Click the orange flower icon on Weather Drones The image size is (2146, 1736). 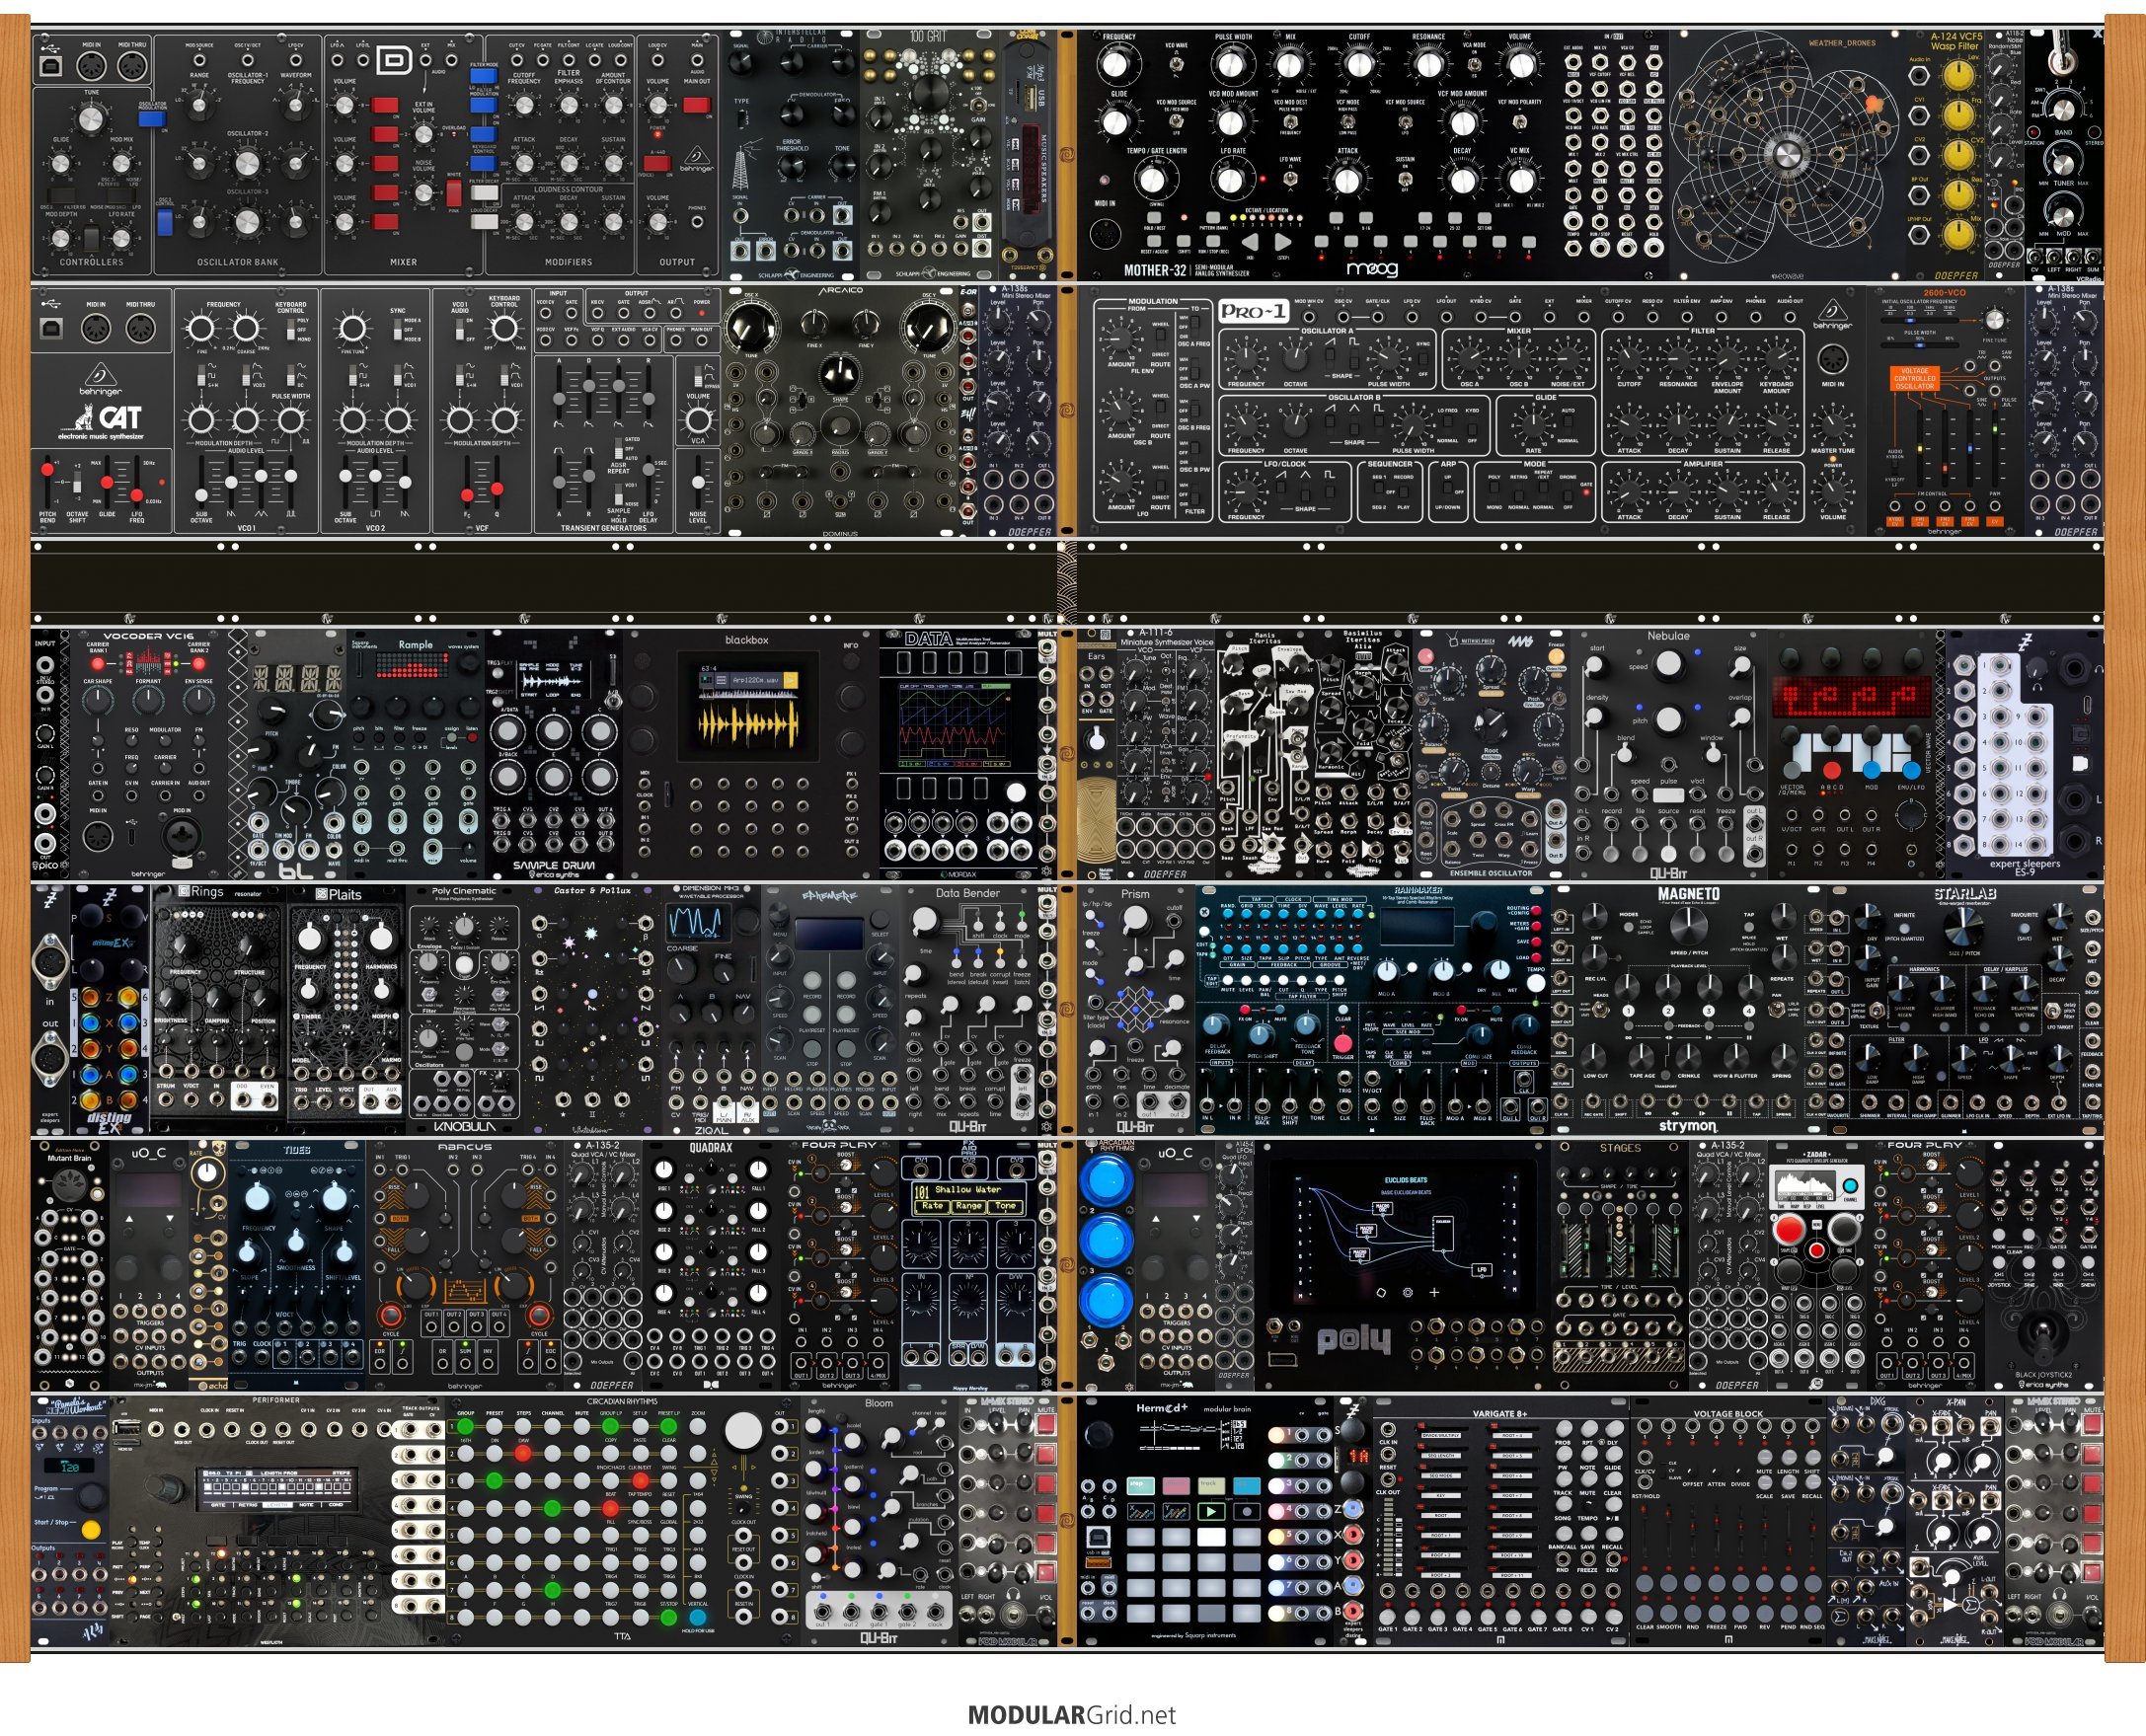click(x=1873, y=104)
